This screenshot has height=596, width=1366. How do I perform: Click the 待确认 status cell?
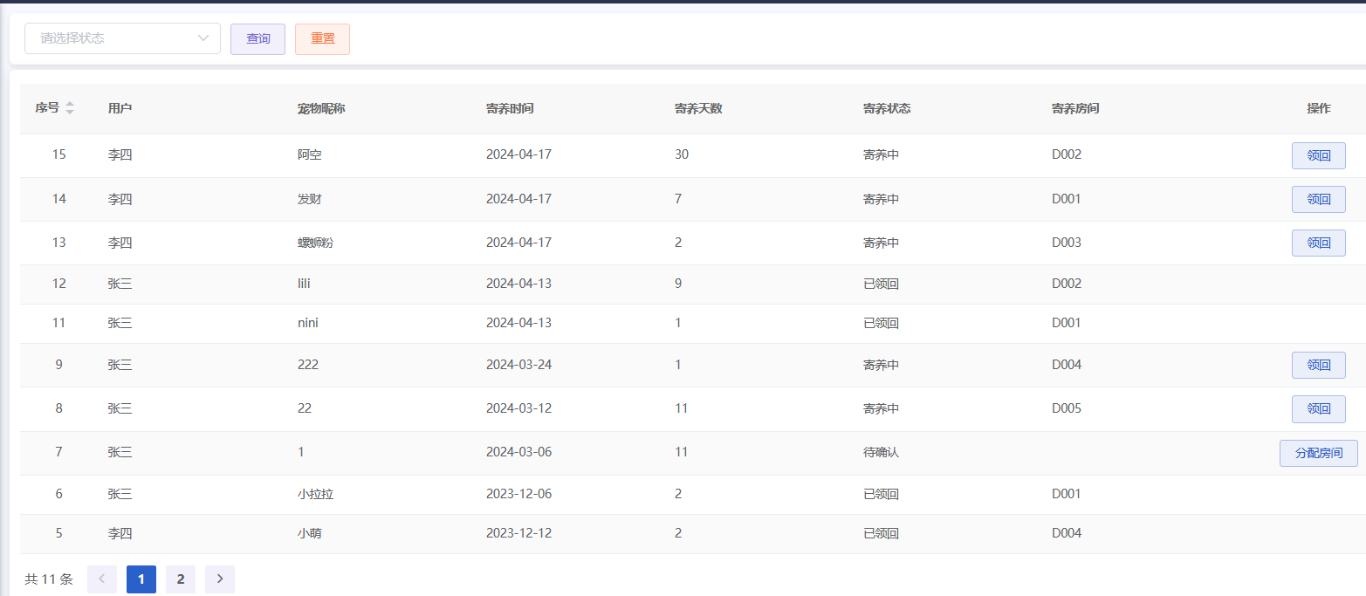point(881,452)
